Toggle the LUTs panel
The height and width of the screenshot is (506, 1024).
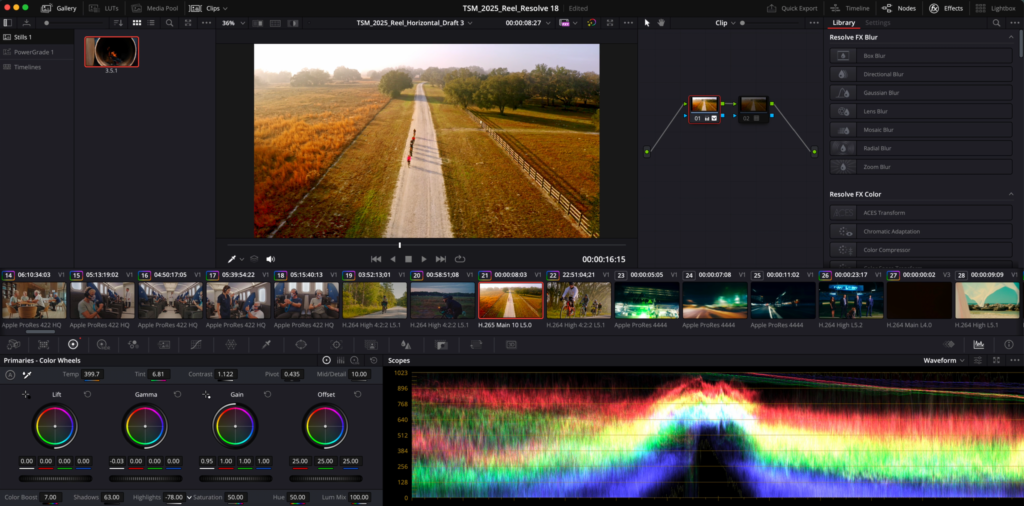click(x=103, y=8)
